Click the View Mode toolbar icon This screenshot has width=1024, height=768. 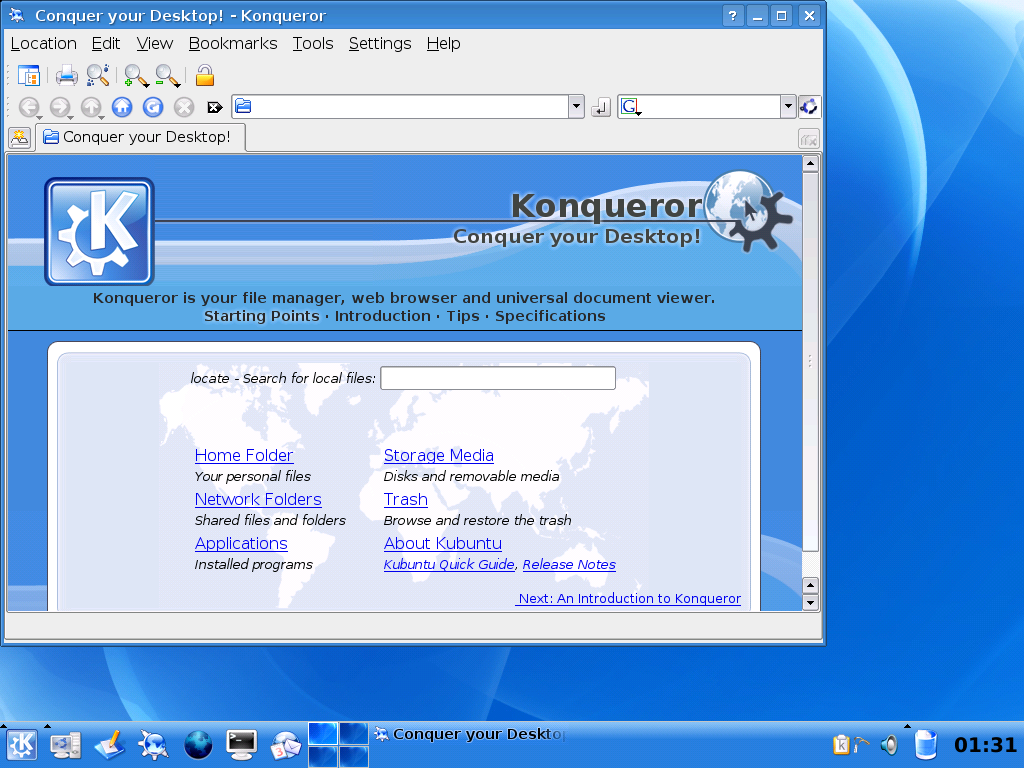[x=28, y=76]
